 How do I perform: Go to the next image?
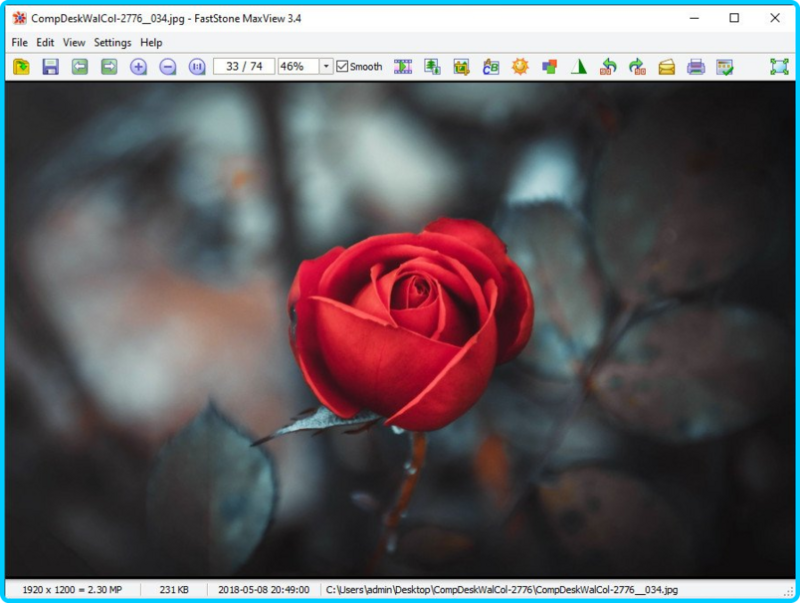[109, 67]
